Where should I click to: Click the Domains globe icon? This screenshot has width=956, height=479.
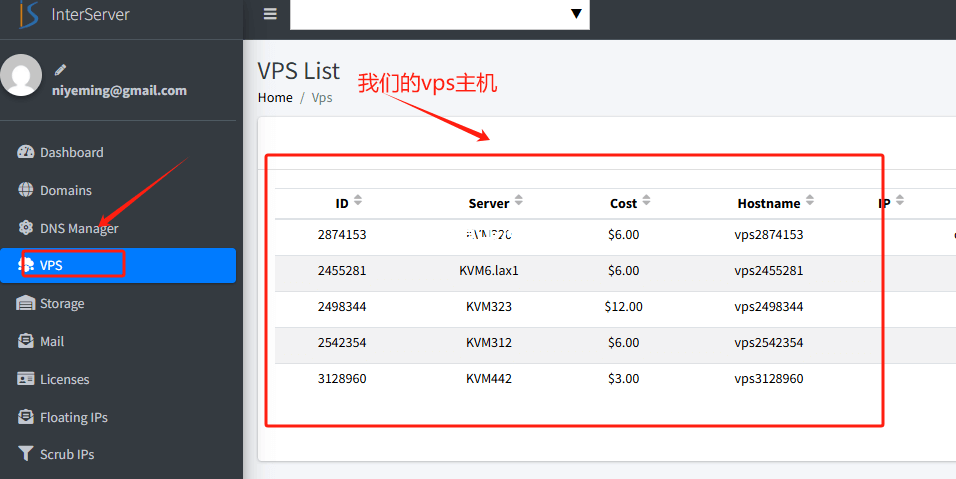tap(26, 190)
